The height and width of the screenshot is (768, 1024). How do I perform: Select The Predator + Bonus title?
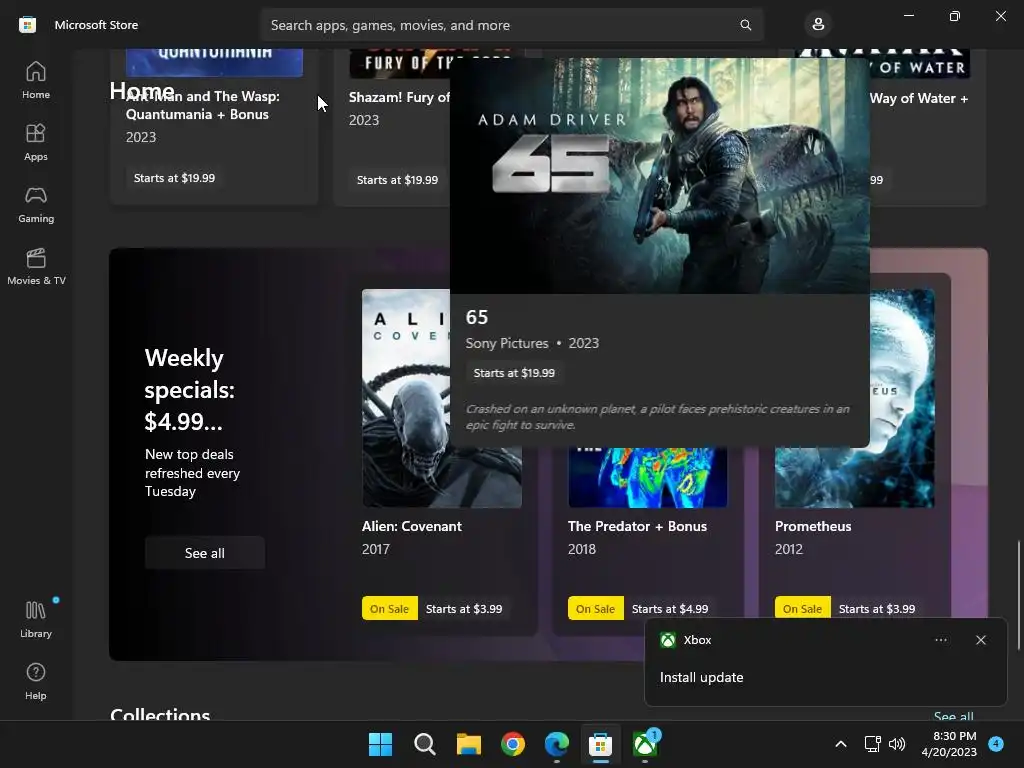coord(637,526)
